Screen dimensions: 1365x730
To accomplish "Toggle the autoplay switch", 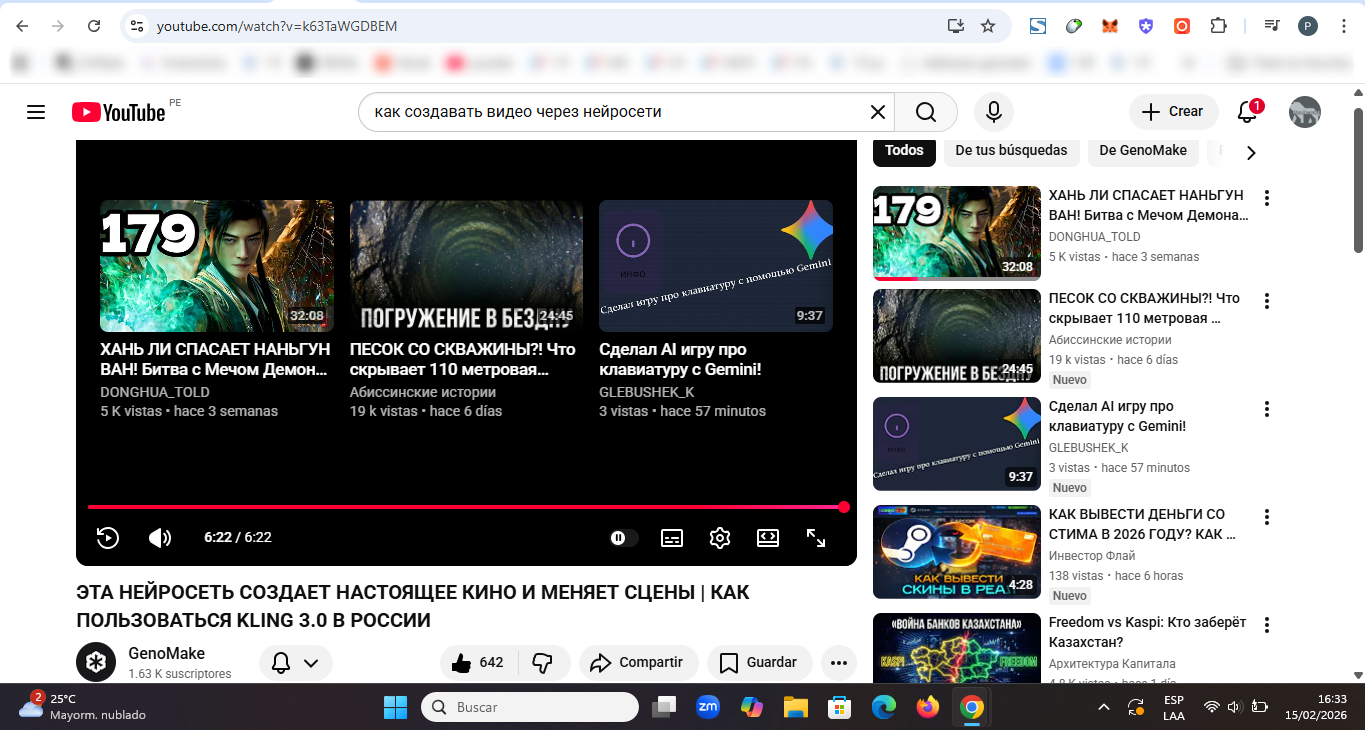I will point(624,538).
